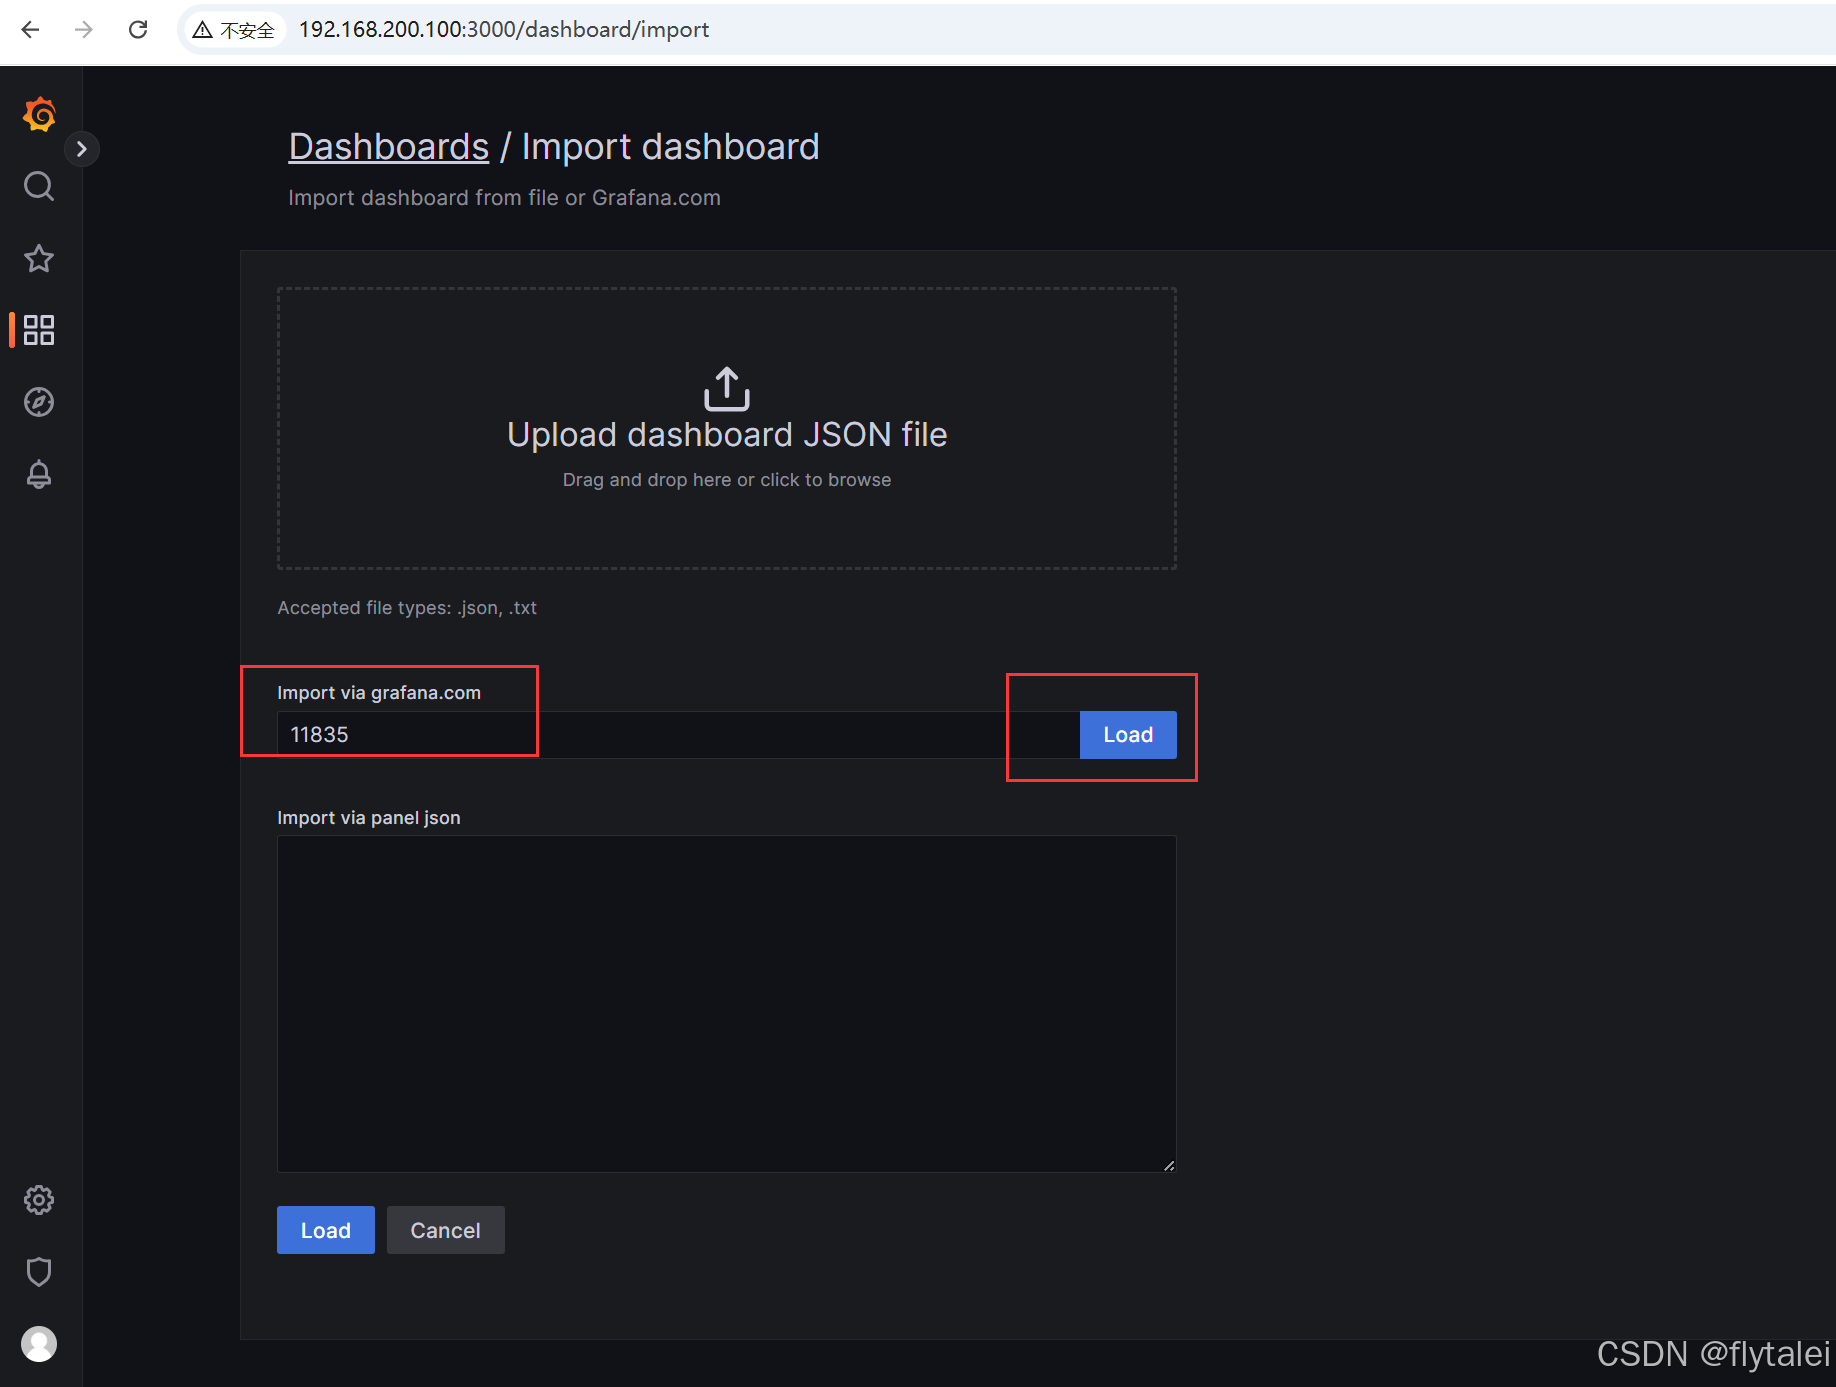Click Upload dashboard JSON file area

(x=727, y=429)
